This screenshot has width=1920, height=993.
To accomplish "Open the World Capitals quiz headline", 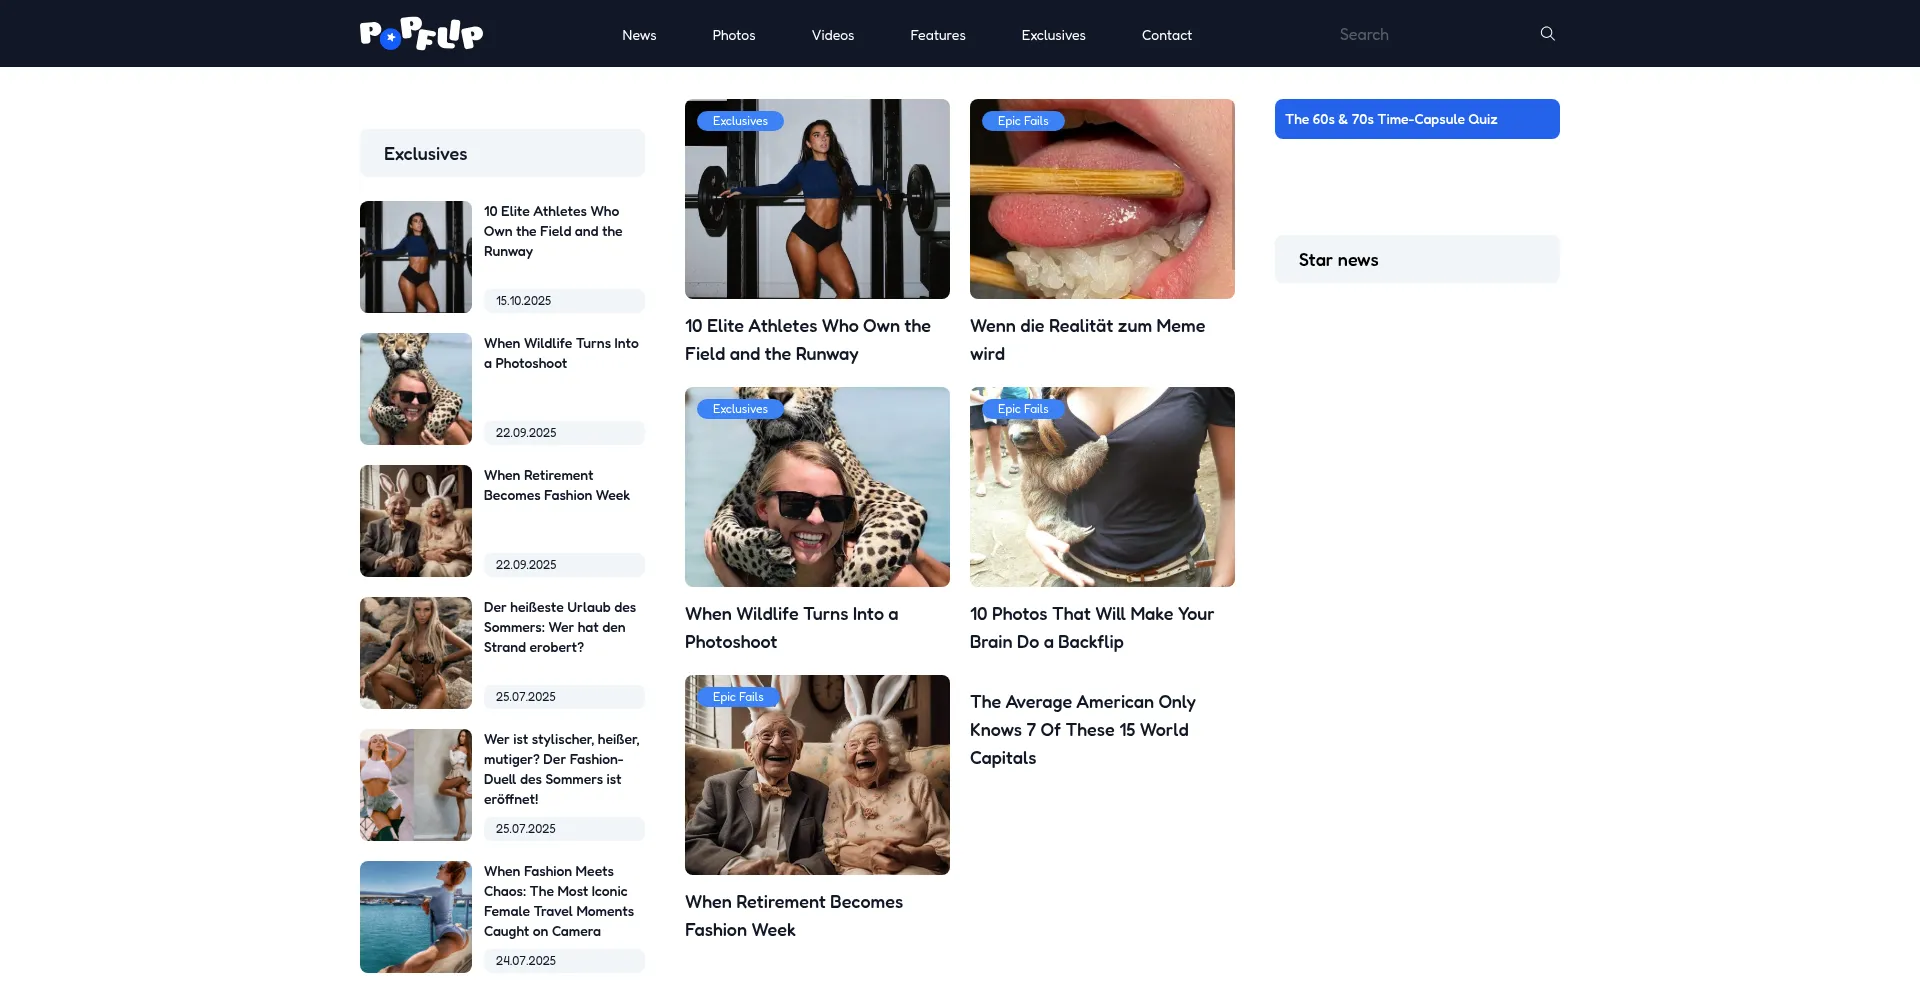I will [1082, 730].
